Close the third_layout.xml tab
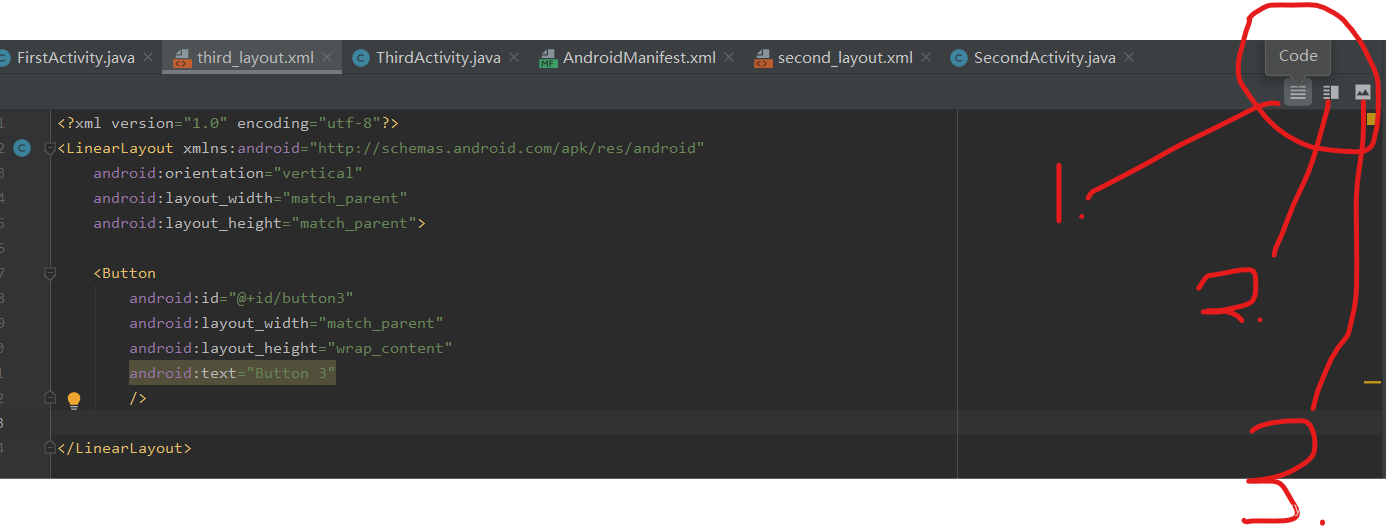 pos(328,58)
